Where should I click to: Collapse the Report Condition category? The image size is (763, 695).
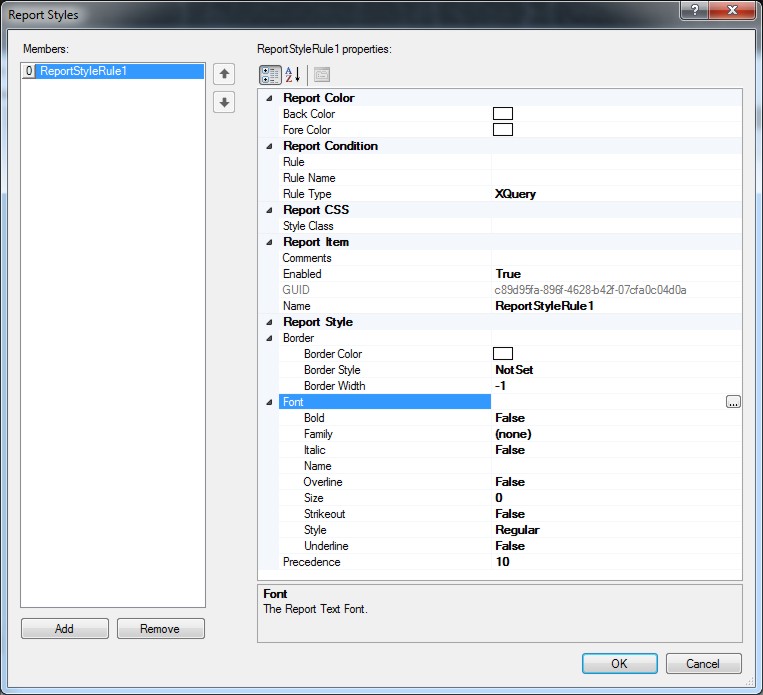269,146
